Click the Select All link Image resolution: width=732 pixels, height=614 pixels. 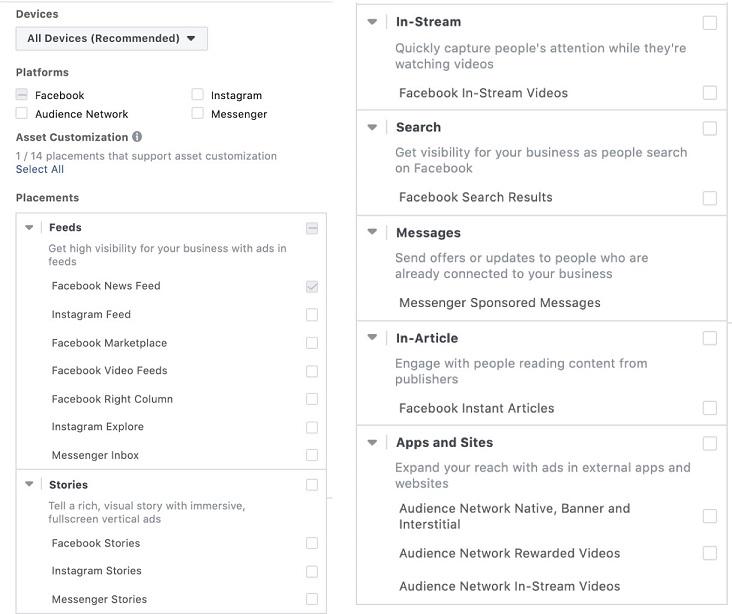pyautogui.click(x=40, y=170)
